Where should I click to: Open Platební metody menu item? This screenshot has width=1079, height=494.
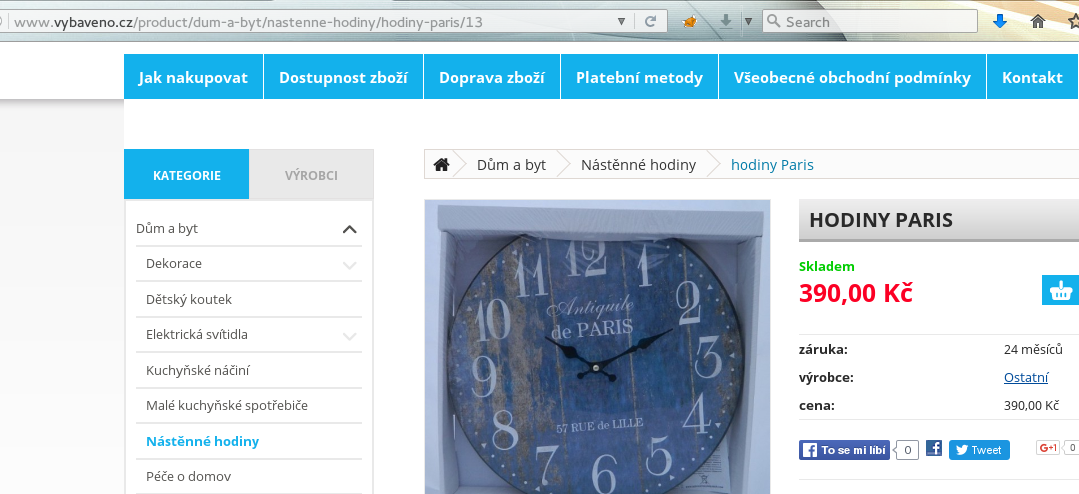coord(639,77)
